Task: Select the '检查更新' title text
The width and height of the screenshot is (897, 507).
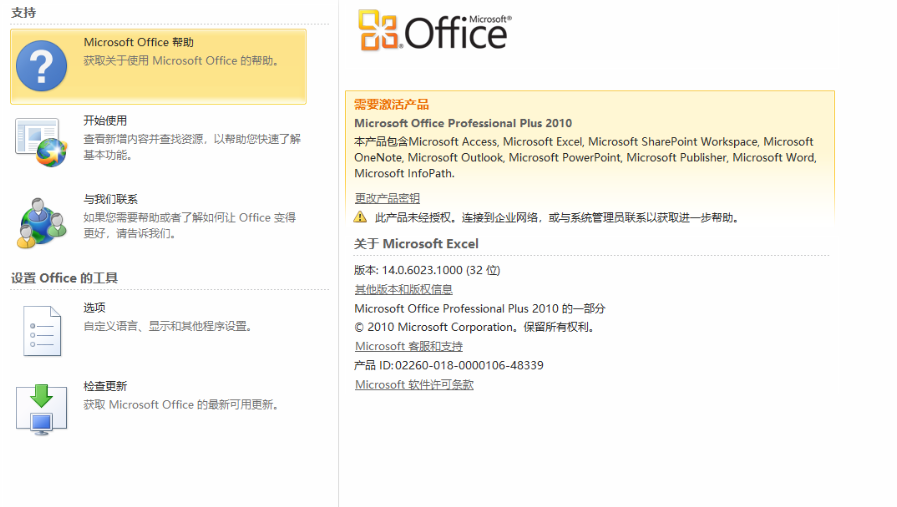Action: pyautogui.click(x=105, y=386)
